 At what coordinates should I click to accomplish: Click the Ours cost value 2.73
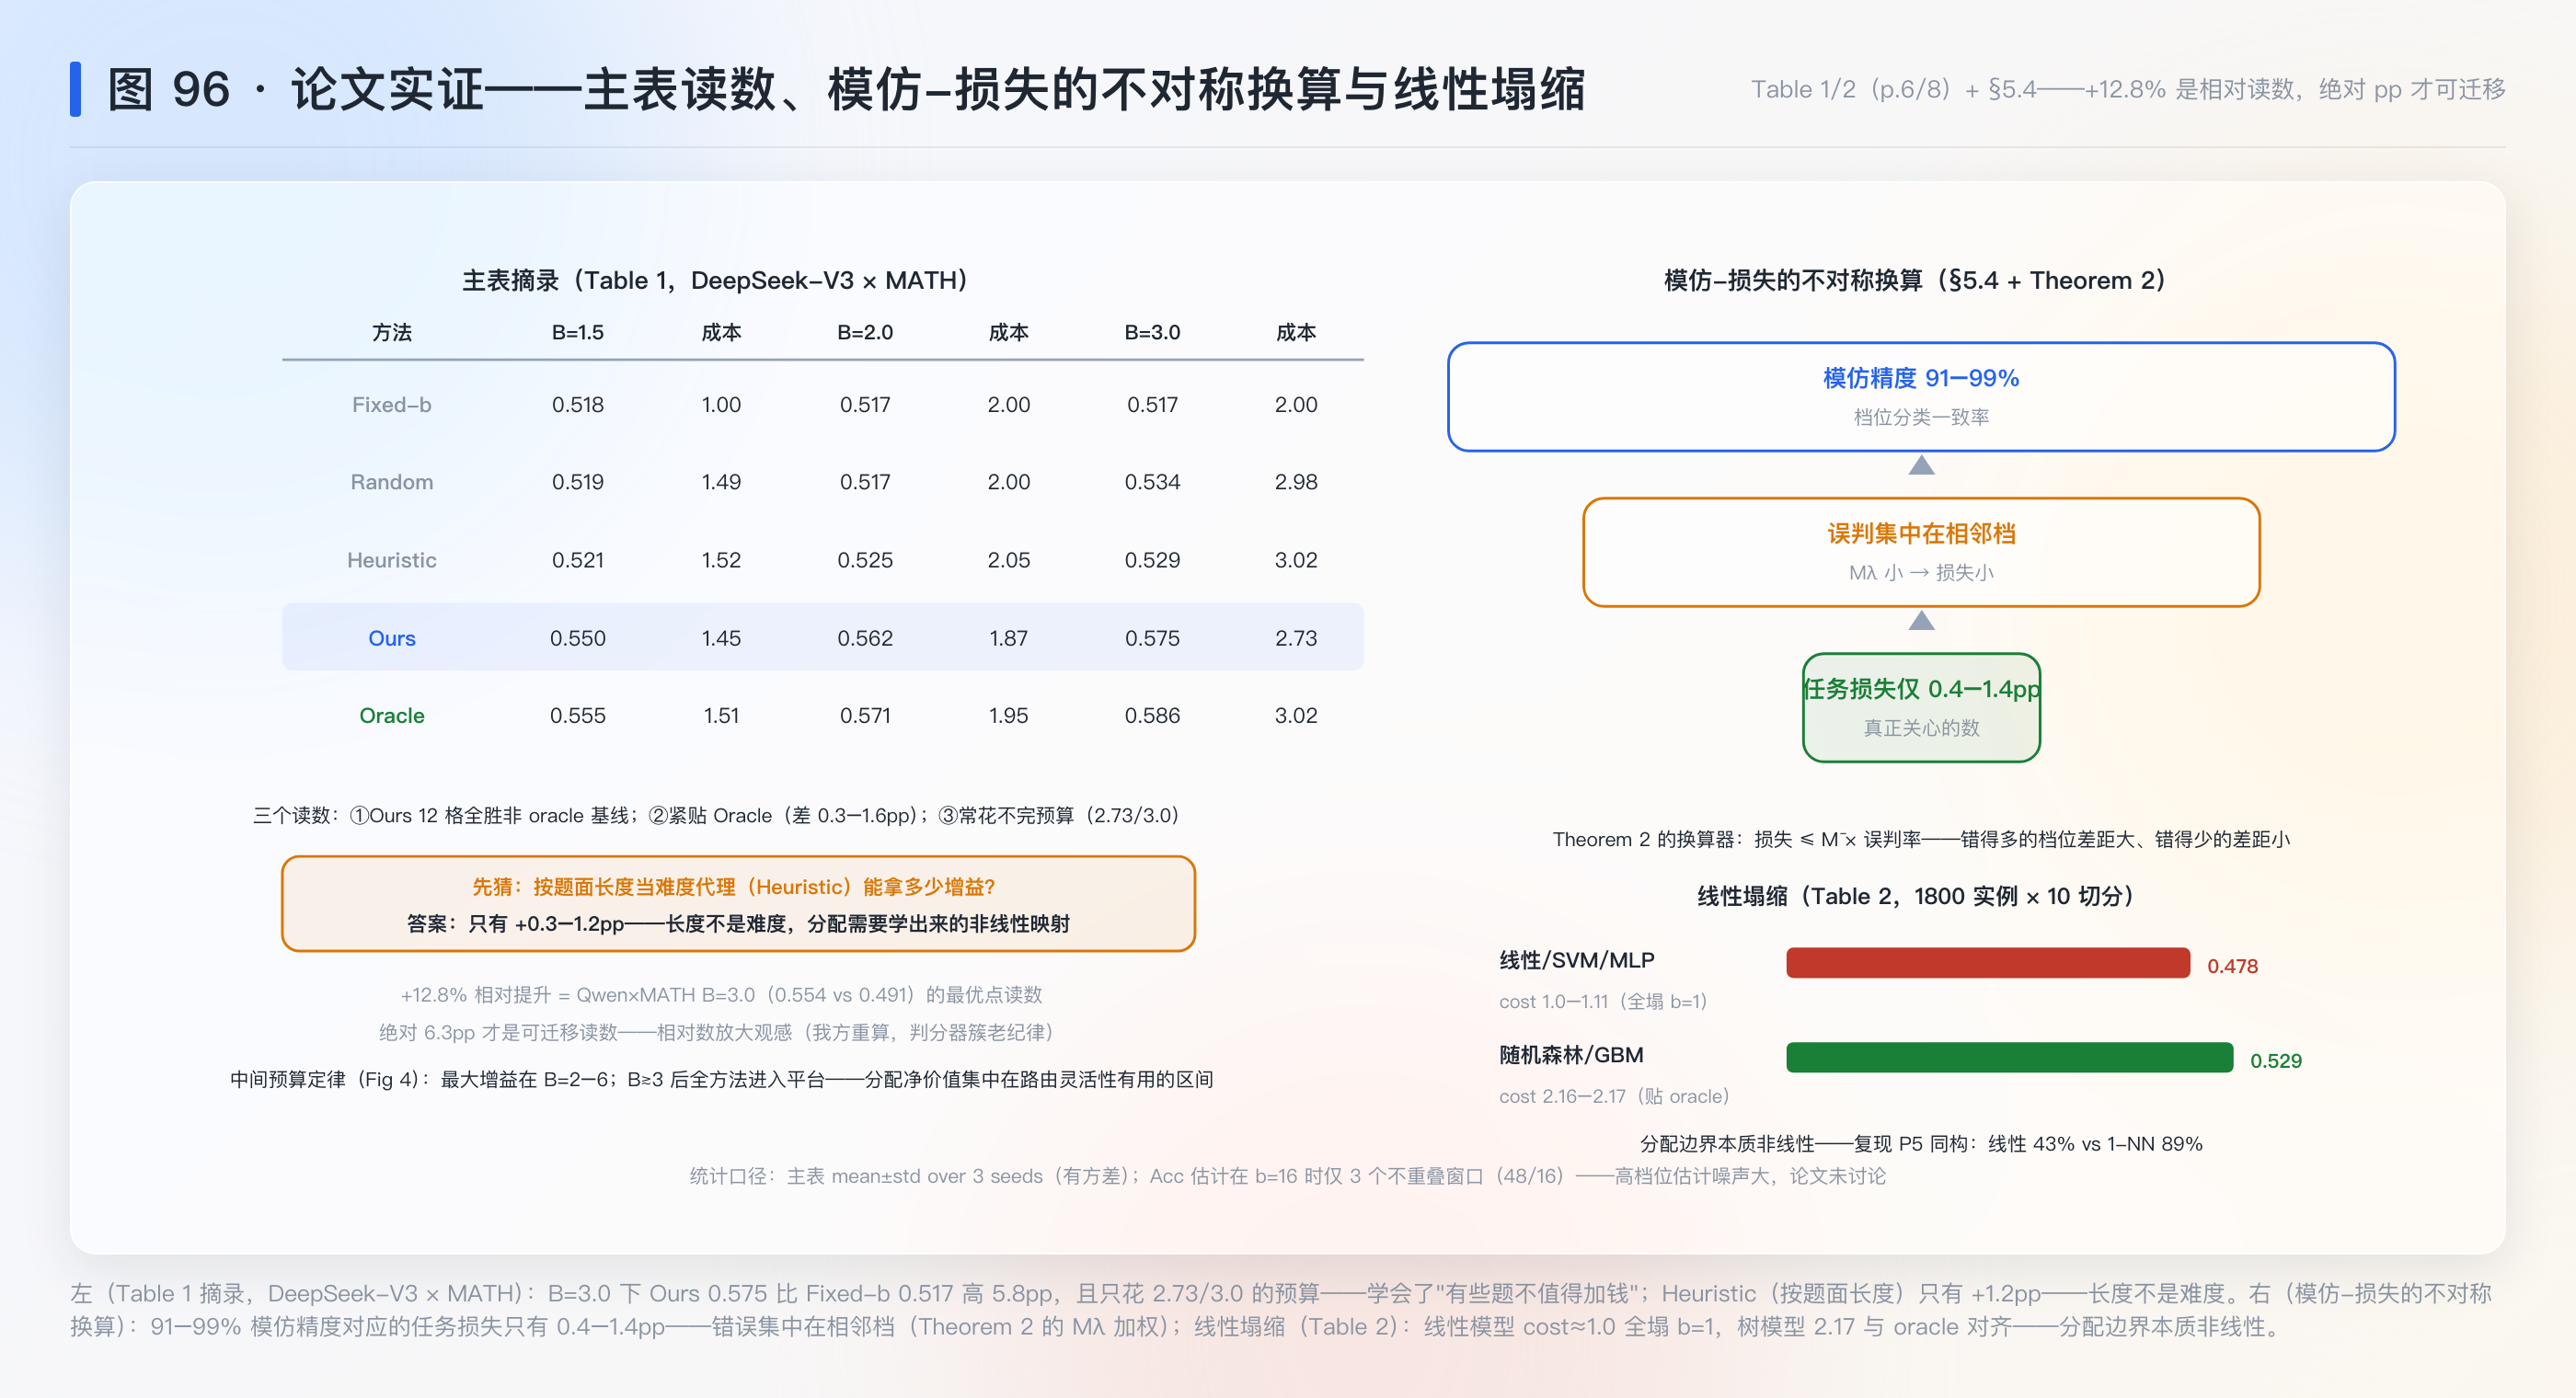pos(1296,638)
